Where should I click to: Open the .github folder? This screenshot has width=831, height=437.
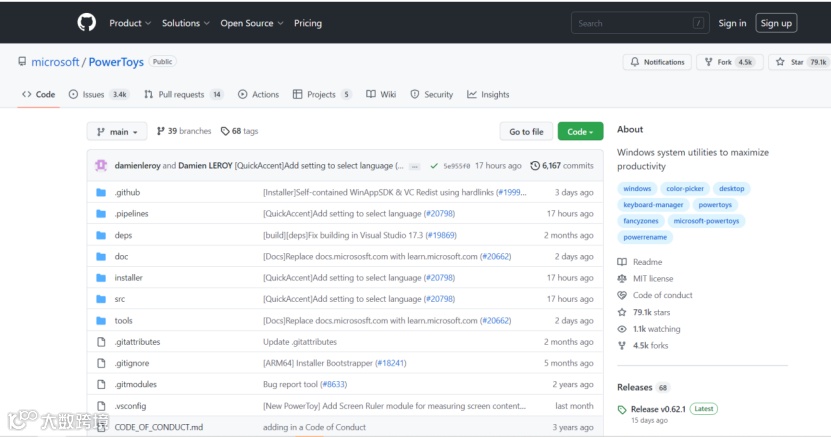click(127, 192)
